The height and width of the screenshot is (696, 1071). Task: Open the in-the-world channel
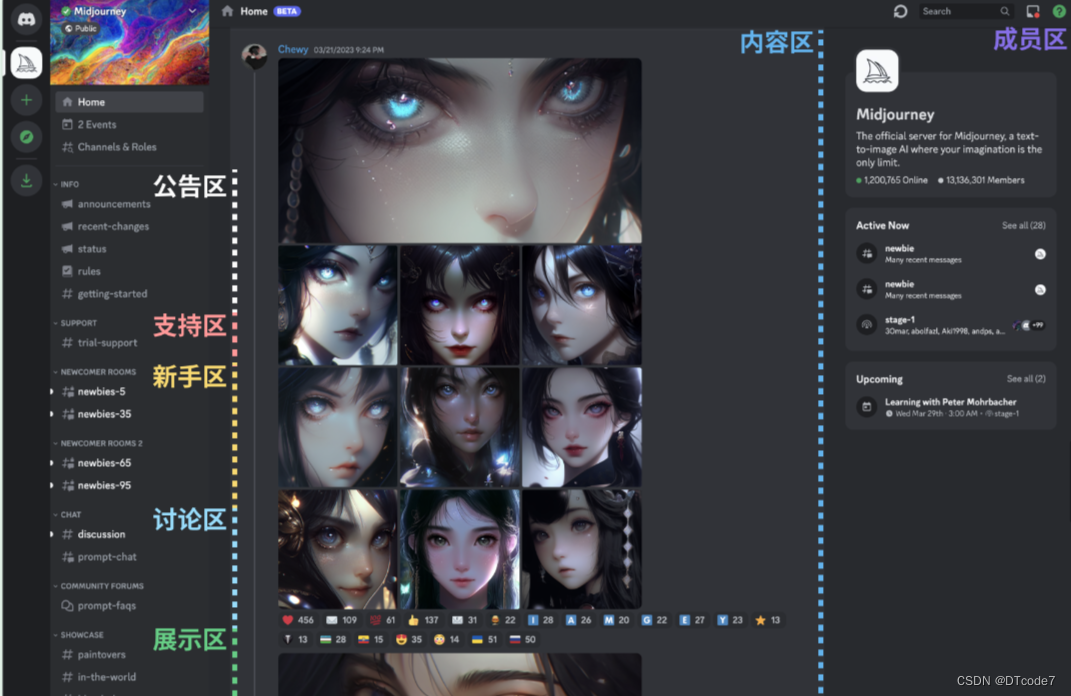click(99, 677)
